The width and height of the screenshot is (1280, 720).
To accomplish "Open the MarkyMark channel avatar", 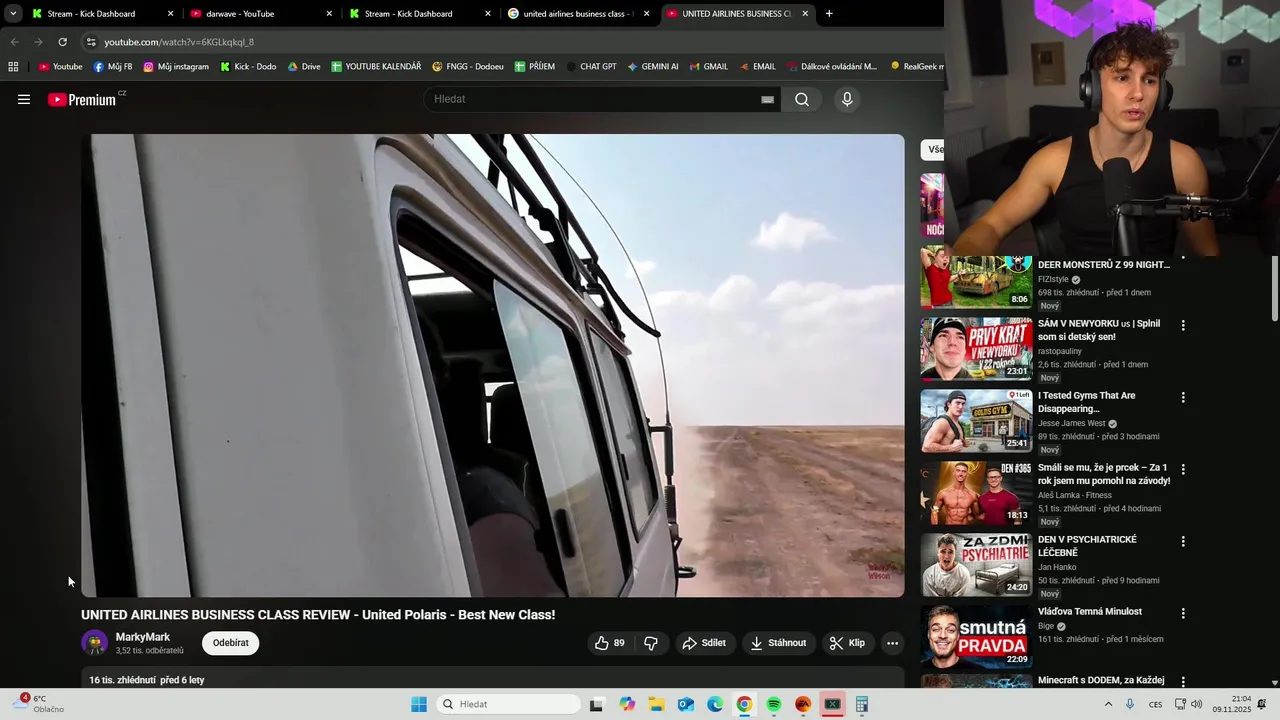I will click(95, 643).
